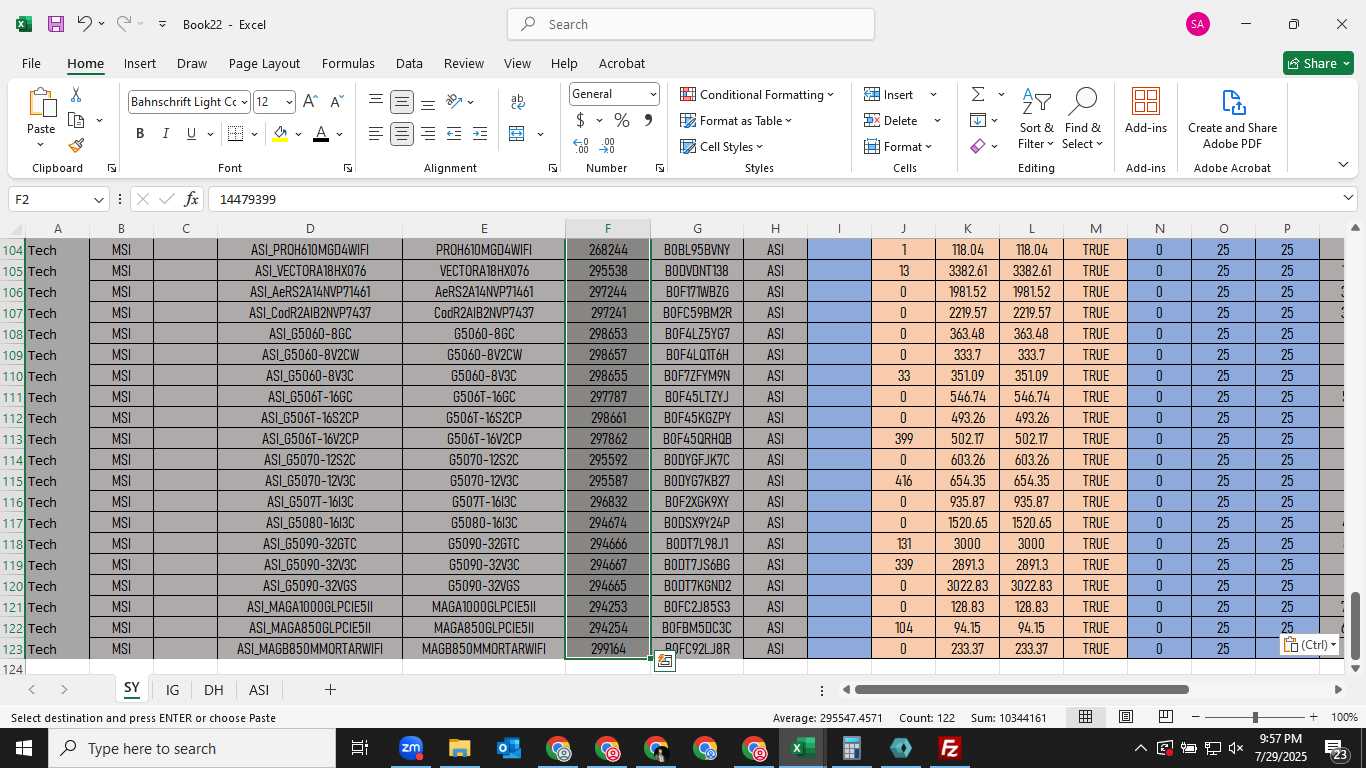Apply the red Font Color swatch
The height and width of the screenshot is (768, 1366).
pyautogui.click(x=320, y=134)
